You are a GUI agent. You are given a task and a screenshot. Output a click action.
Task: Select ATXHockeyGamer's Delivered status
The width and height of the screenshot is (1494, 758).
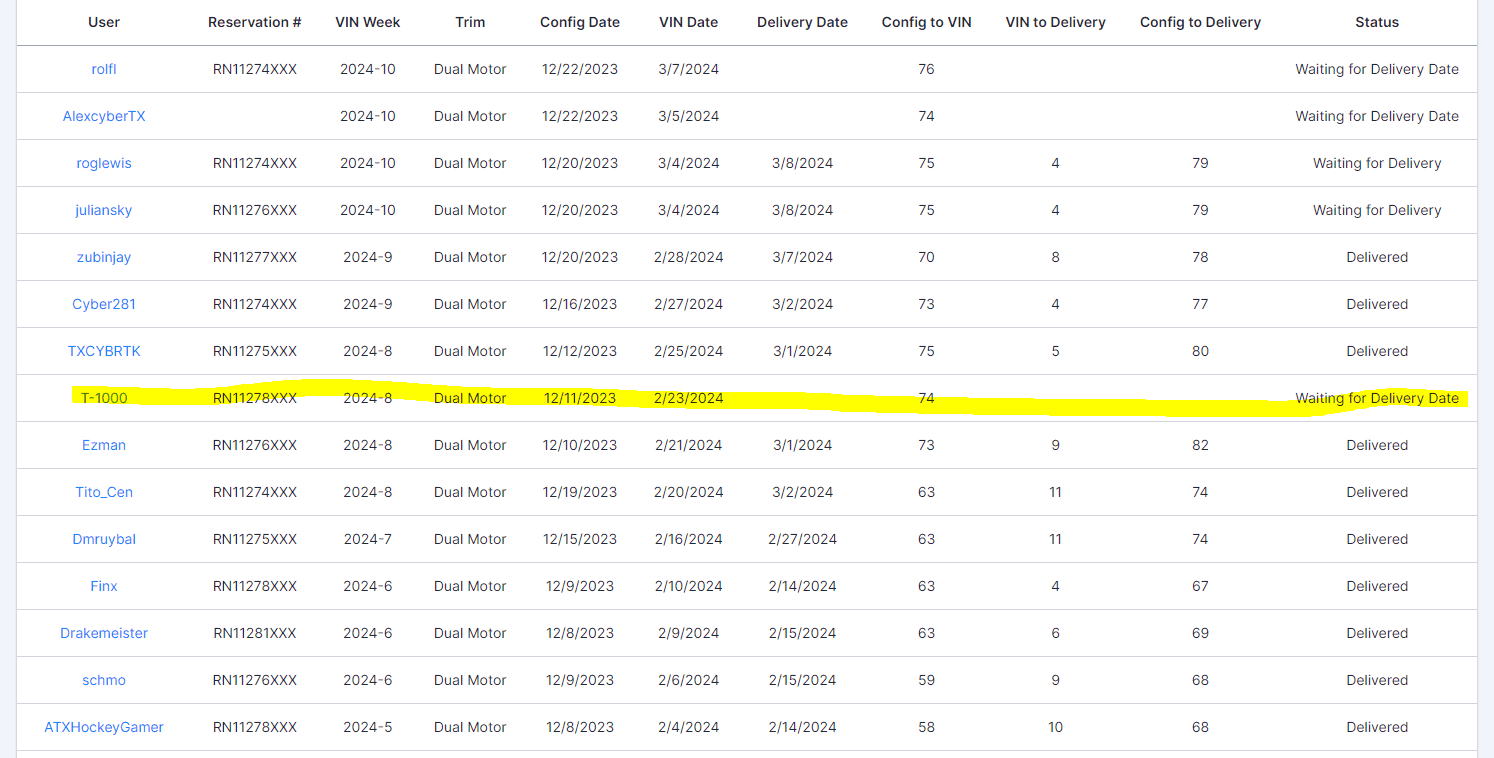click(1377, 727)
